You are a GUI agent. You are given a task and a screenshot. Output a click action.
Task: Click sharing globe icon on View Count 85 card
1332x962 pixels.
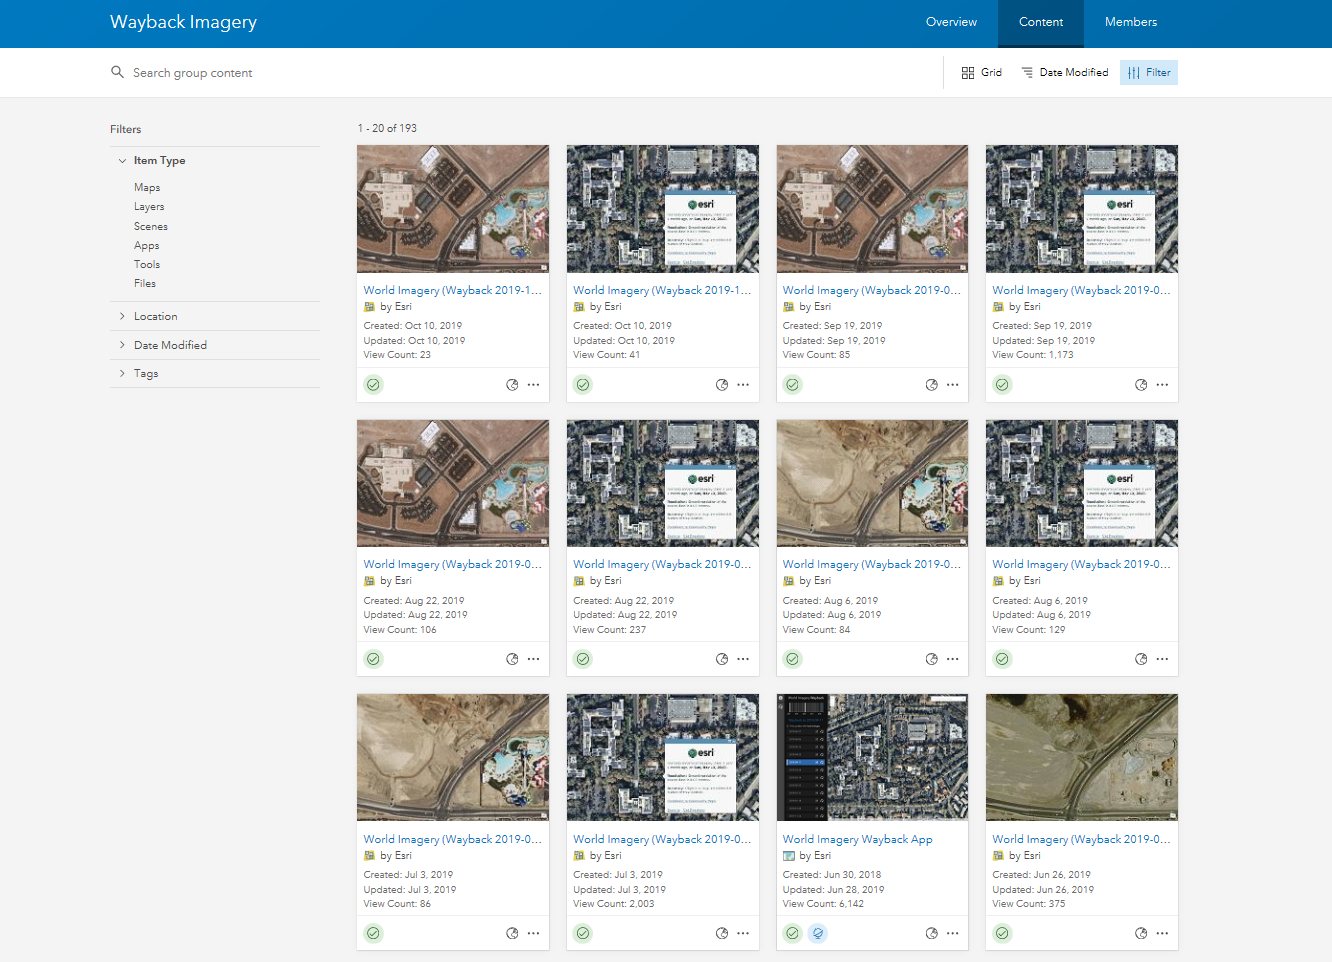(x=931, y=385)
